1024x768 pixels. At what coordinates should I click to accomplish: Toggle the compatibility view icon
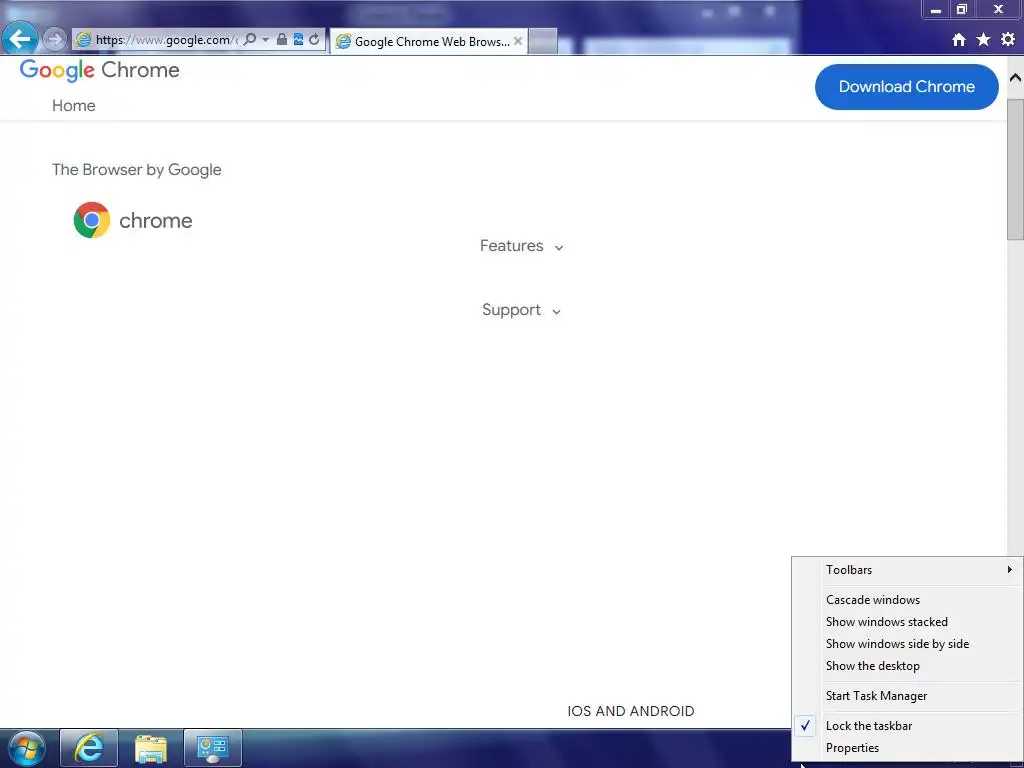coord(298,40)
